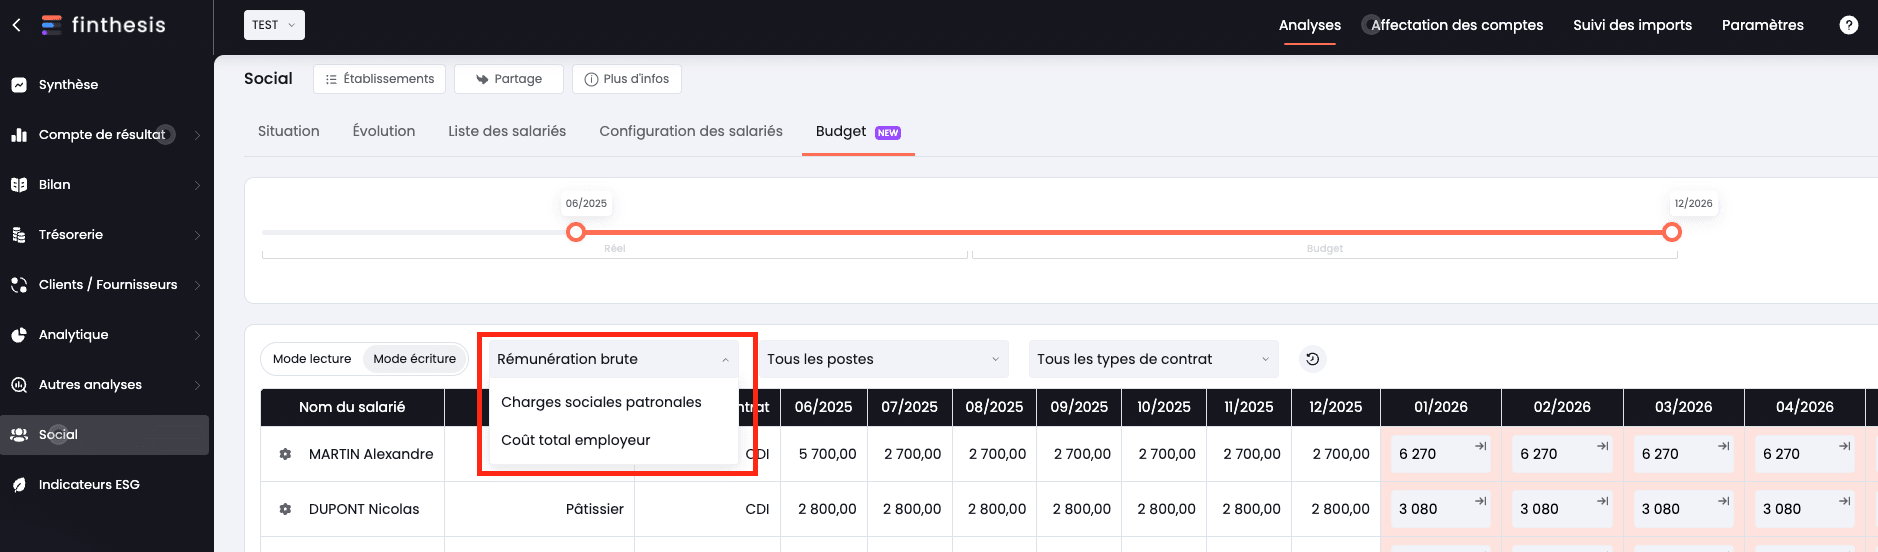Open the Analyses top navigation item
Viewport: 1878px width, 552px height.
(1310, 25)
